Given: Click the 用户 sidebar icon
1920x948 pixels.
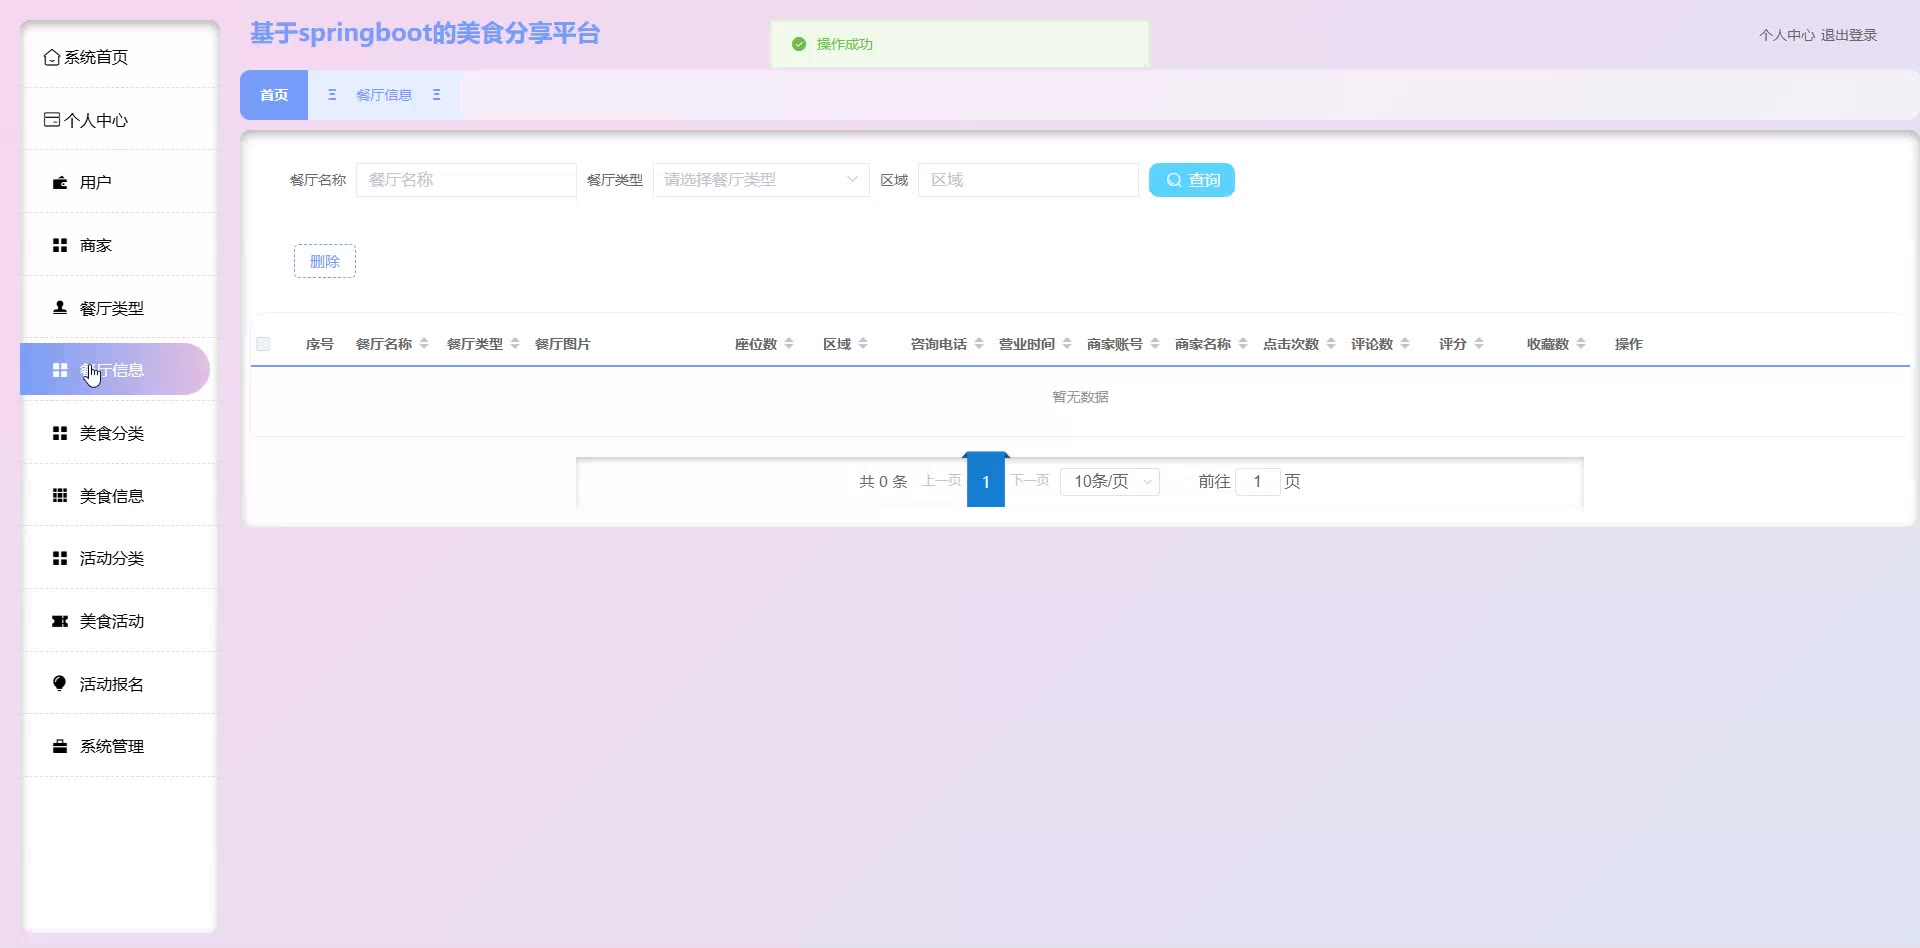Looking at the screenshot, I should 60,183.
